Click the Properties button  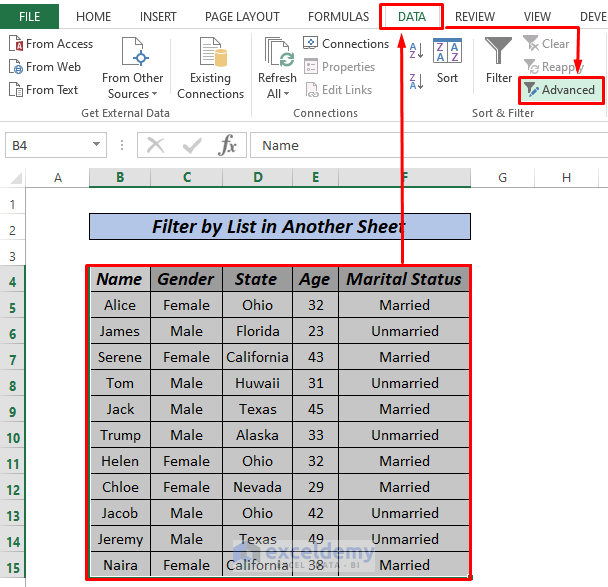(x=339, y=67)
